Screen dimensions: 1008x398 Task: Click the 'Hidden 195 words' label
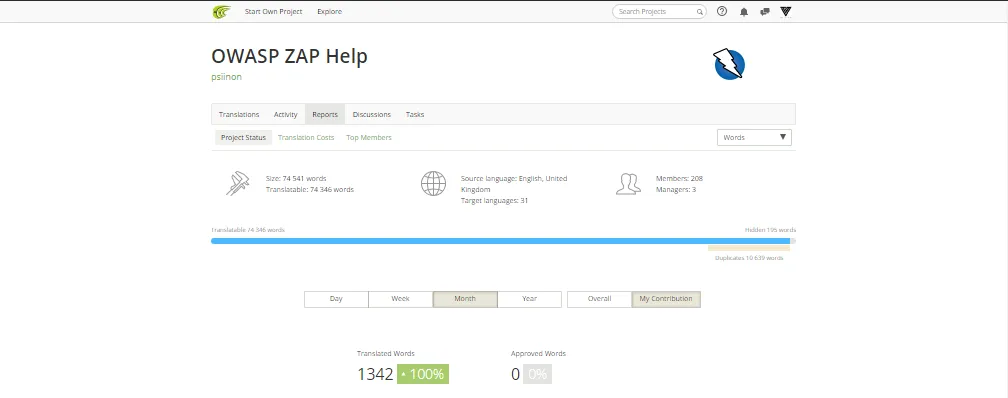click(770, 230)
